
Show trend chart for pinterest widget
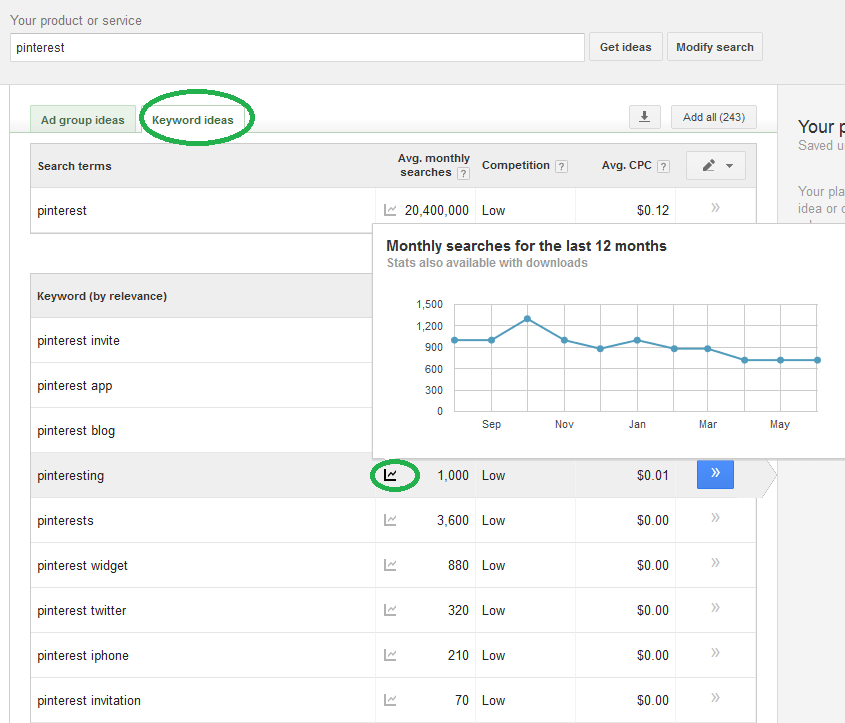pos(390,565)
